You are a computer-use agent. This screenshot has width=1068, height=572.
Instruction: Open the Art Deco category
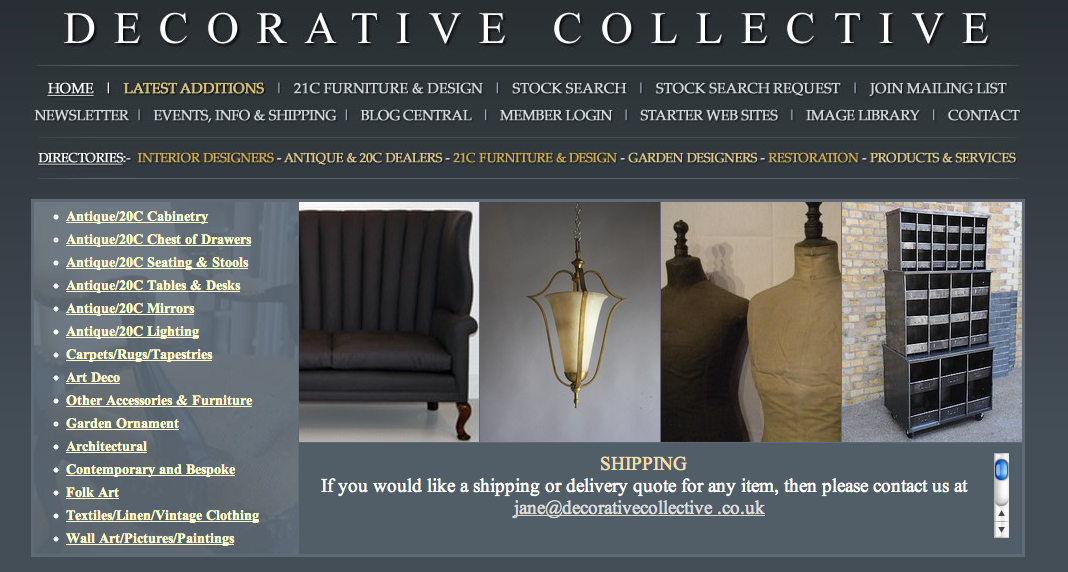tap(93, 377)
